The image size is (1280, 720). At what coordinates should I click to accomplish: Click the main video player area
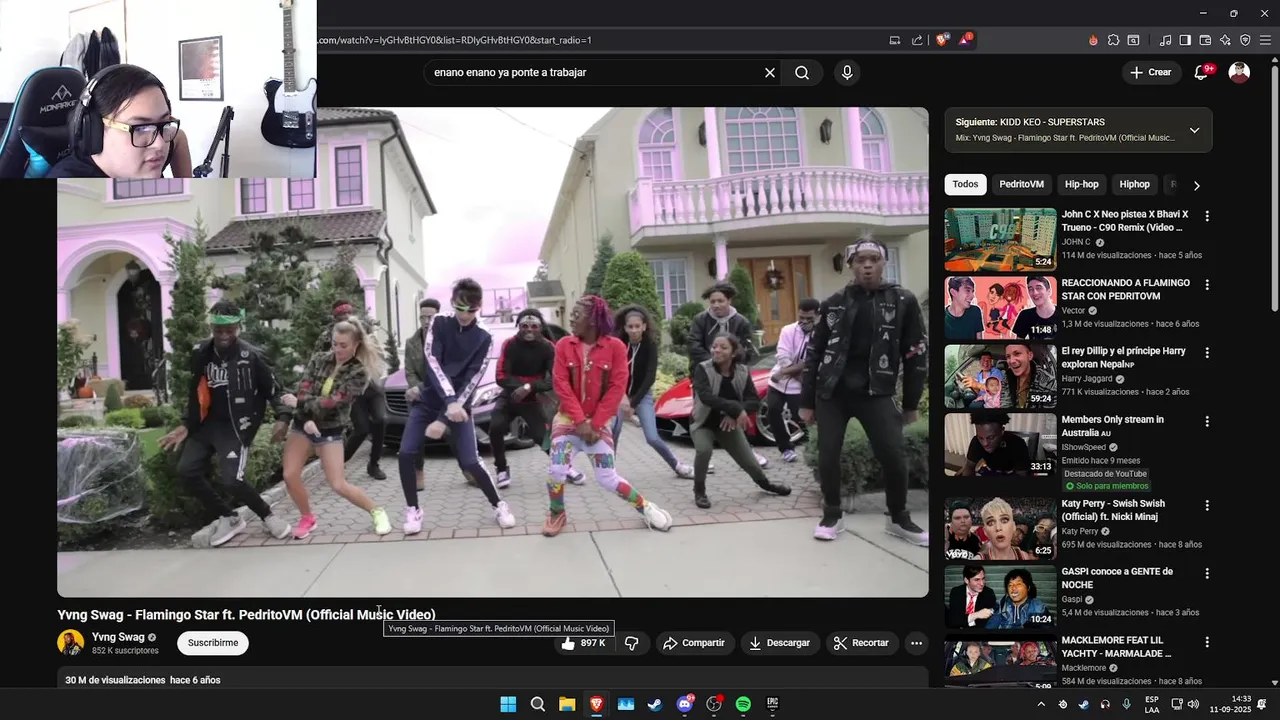pyautogui.click(x=492, y=352)
